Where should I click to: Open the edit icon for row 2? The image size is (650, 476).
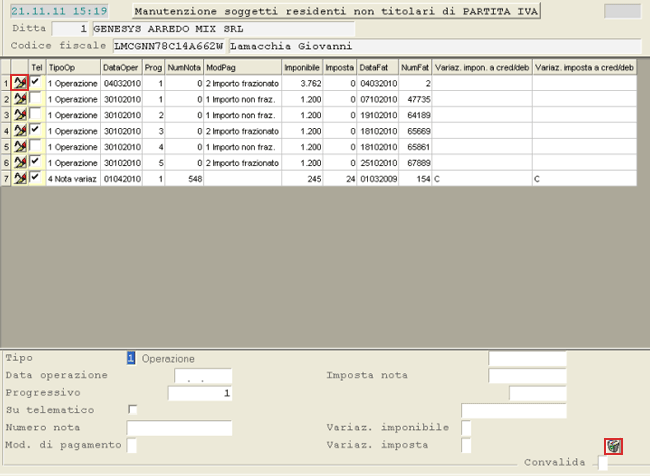tap(20, 100)
